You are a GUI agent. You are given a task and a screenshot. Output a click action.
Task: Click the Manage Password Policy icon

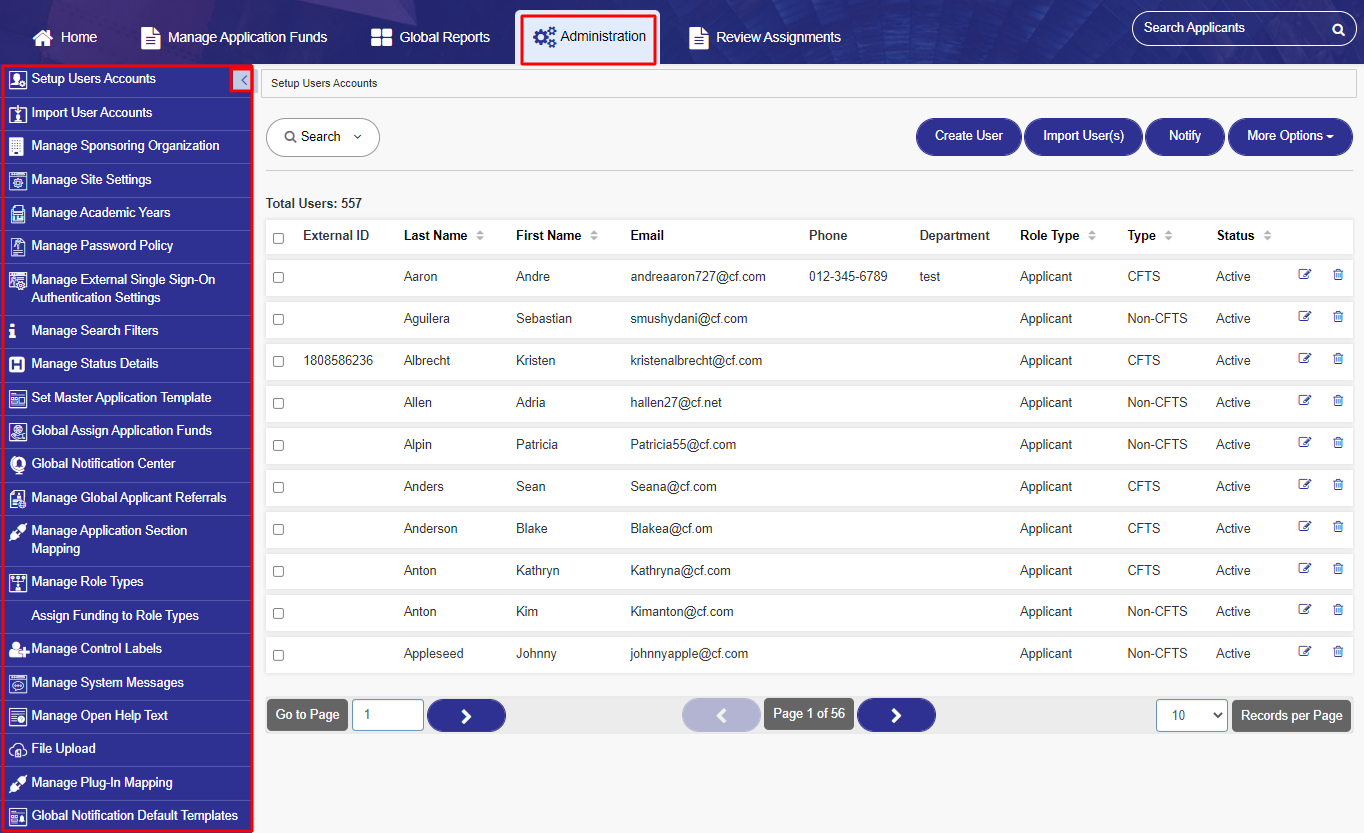click(x=17, y=246)
